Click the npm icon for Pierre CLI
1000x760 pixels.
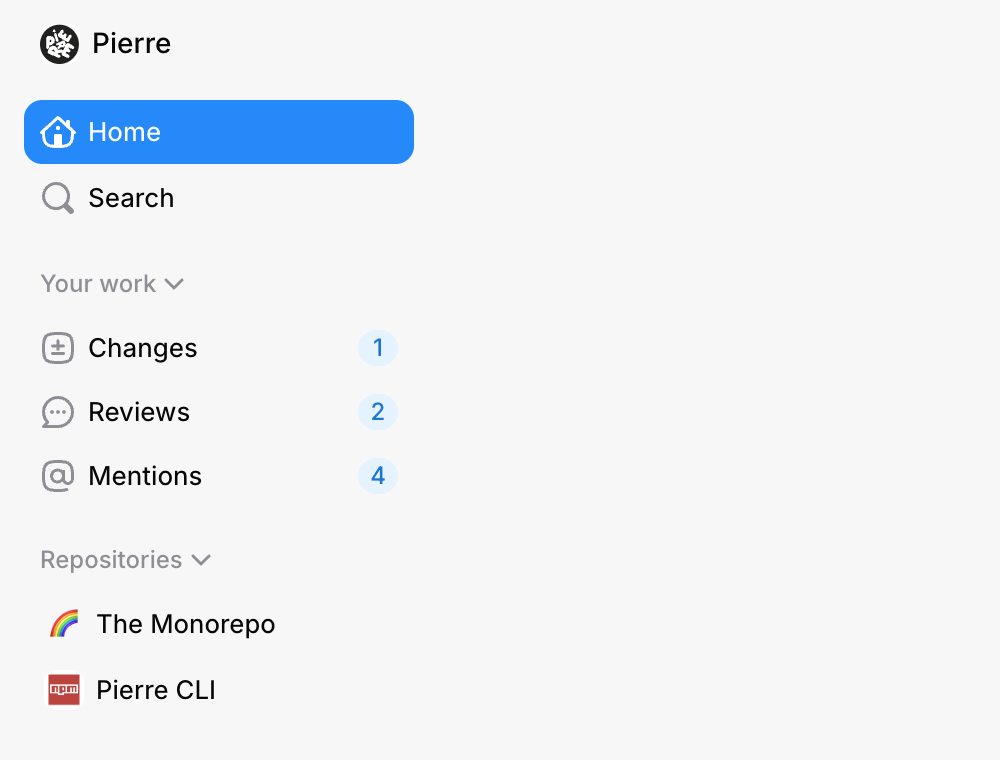[x=64, y=690]
